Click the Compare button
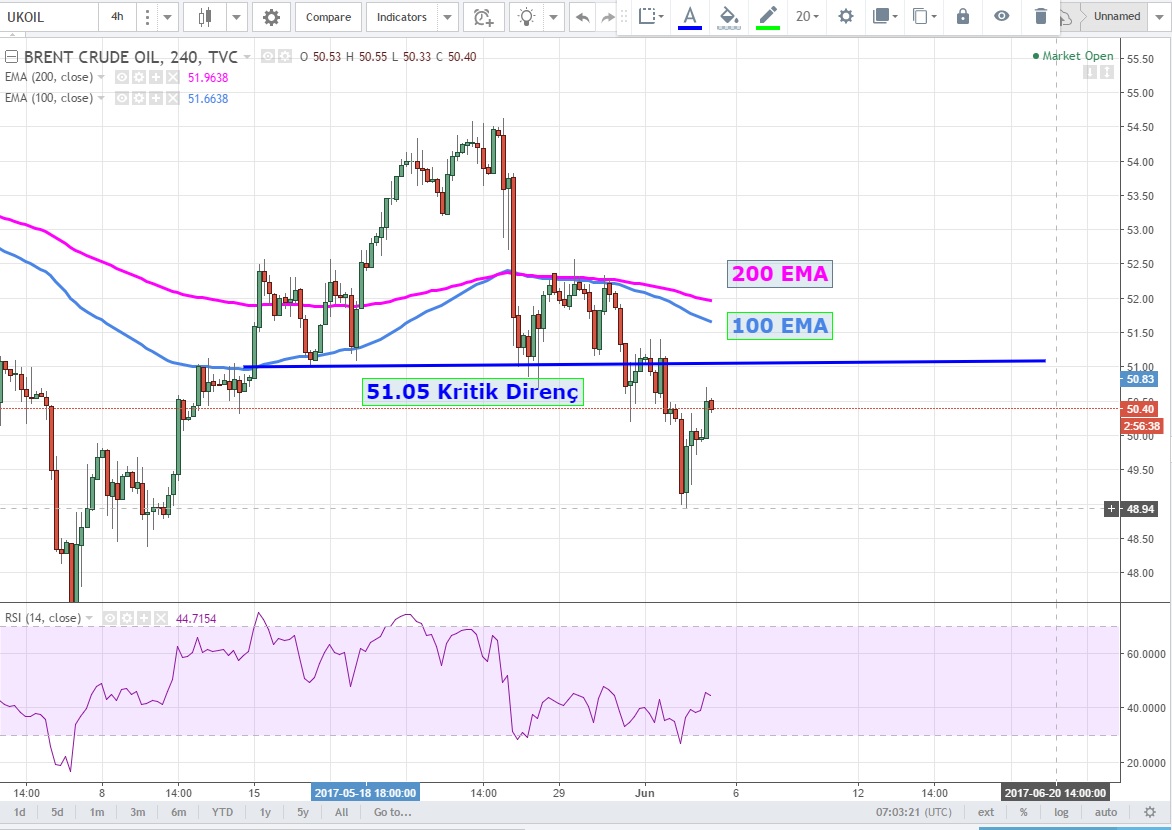The width and height of the screenshot is (1172, 830). point(328,17)
